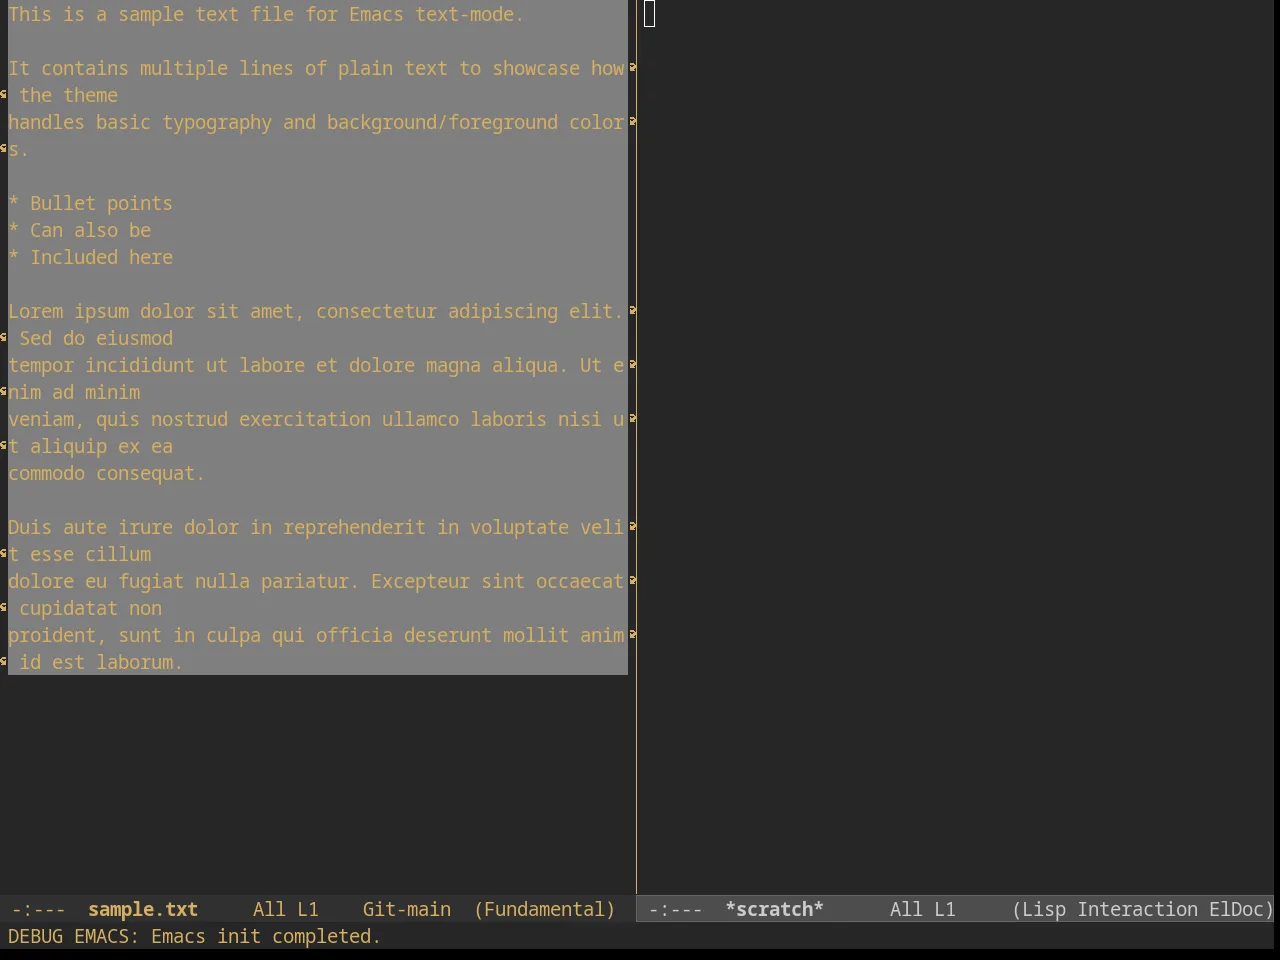1280x960 pixels.
Task: Click the '* Can also be' line
Action: coord(80,230)
